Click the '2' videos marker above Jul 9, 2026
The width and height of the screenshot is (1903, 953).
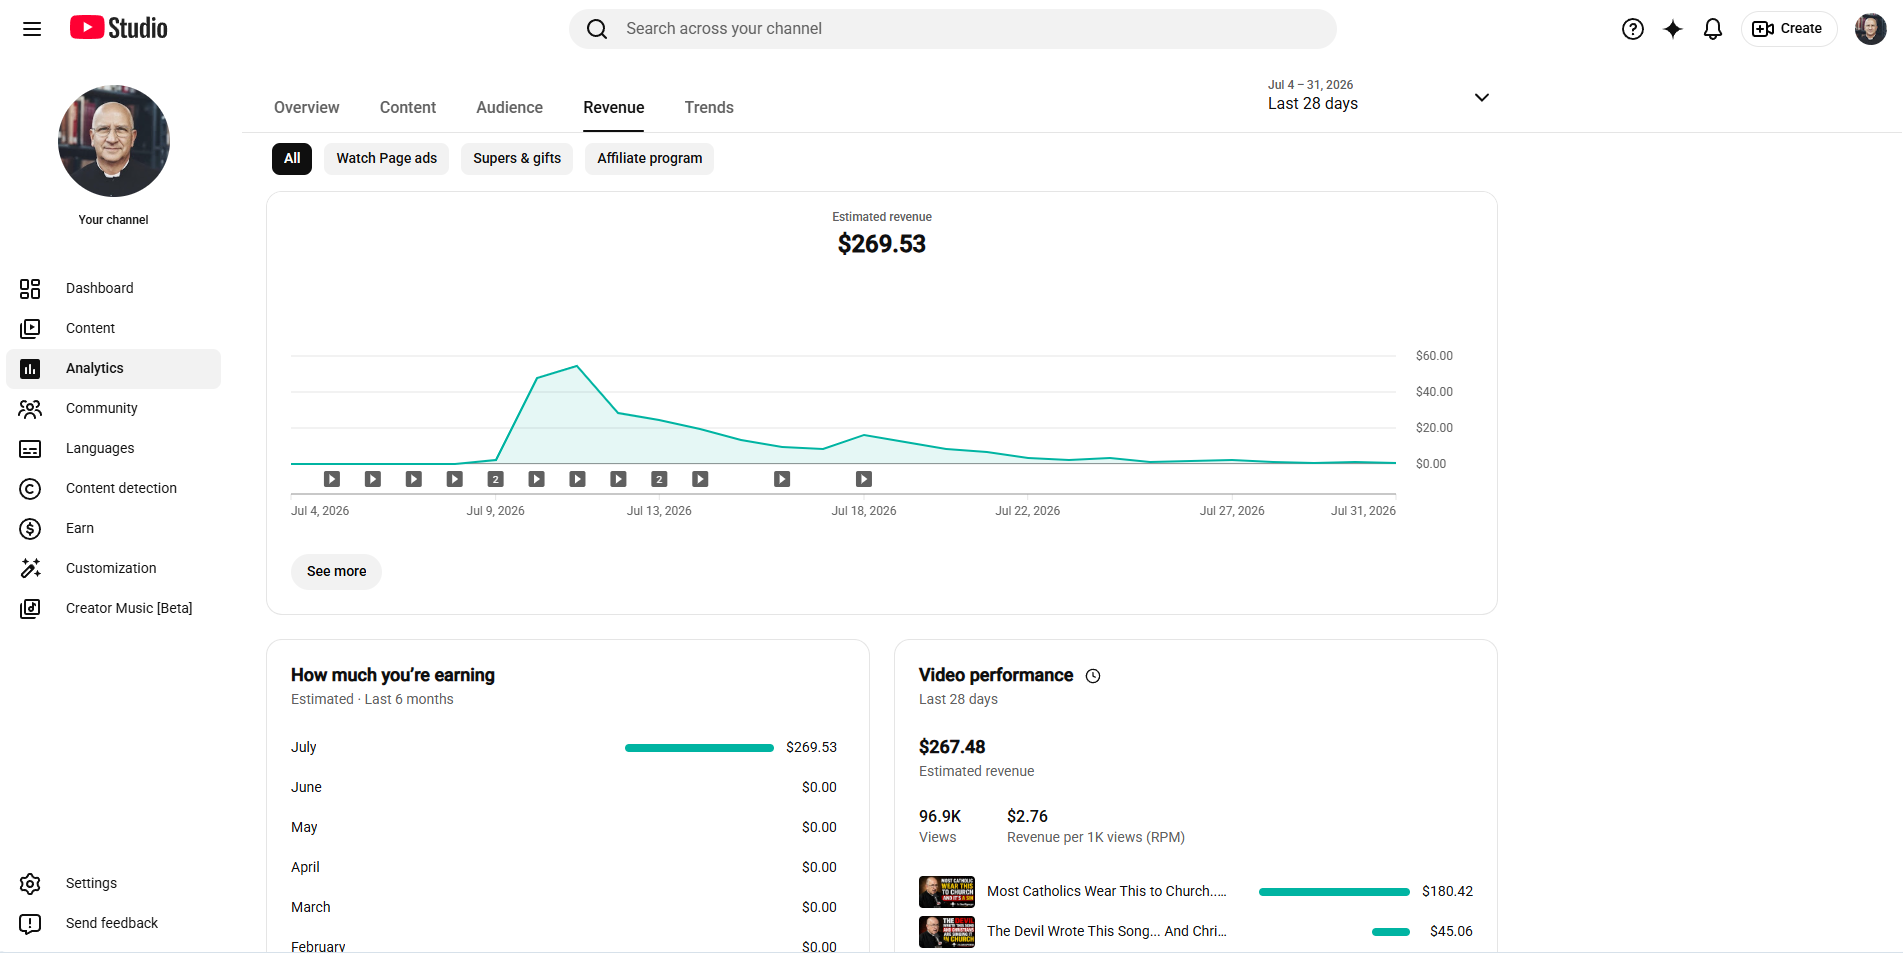[495, 479]
